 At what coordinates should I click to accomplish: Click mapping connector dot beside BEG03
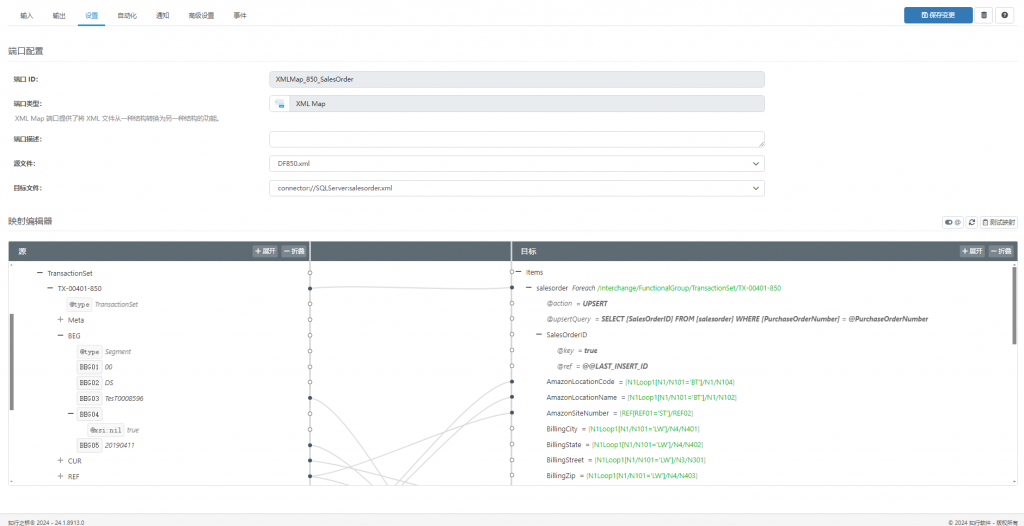(310, 398)
